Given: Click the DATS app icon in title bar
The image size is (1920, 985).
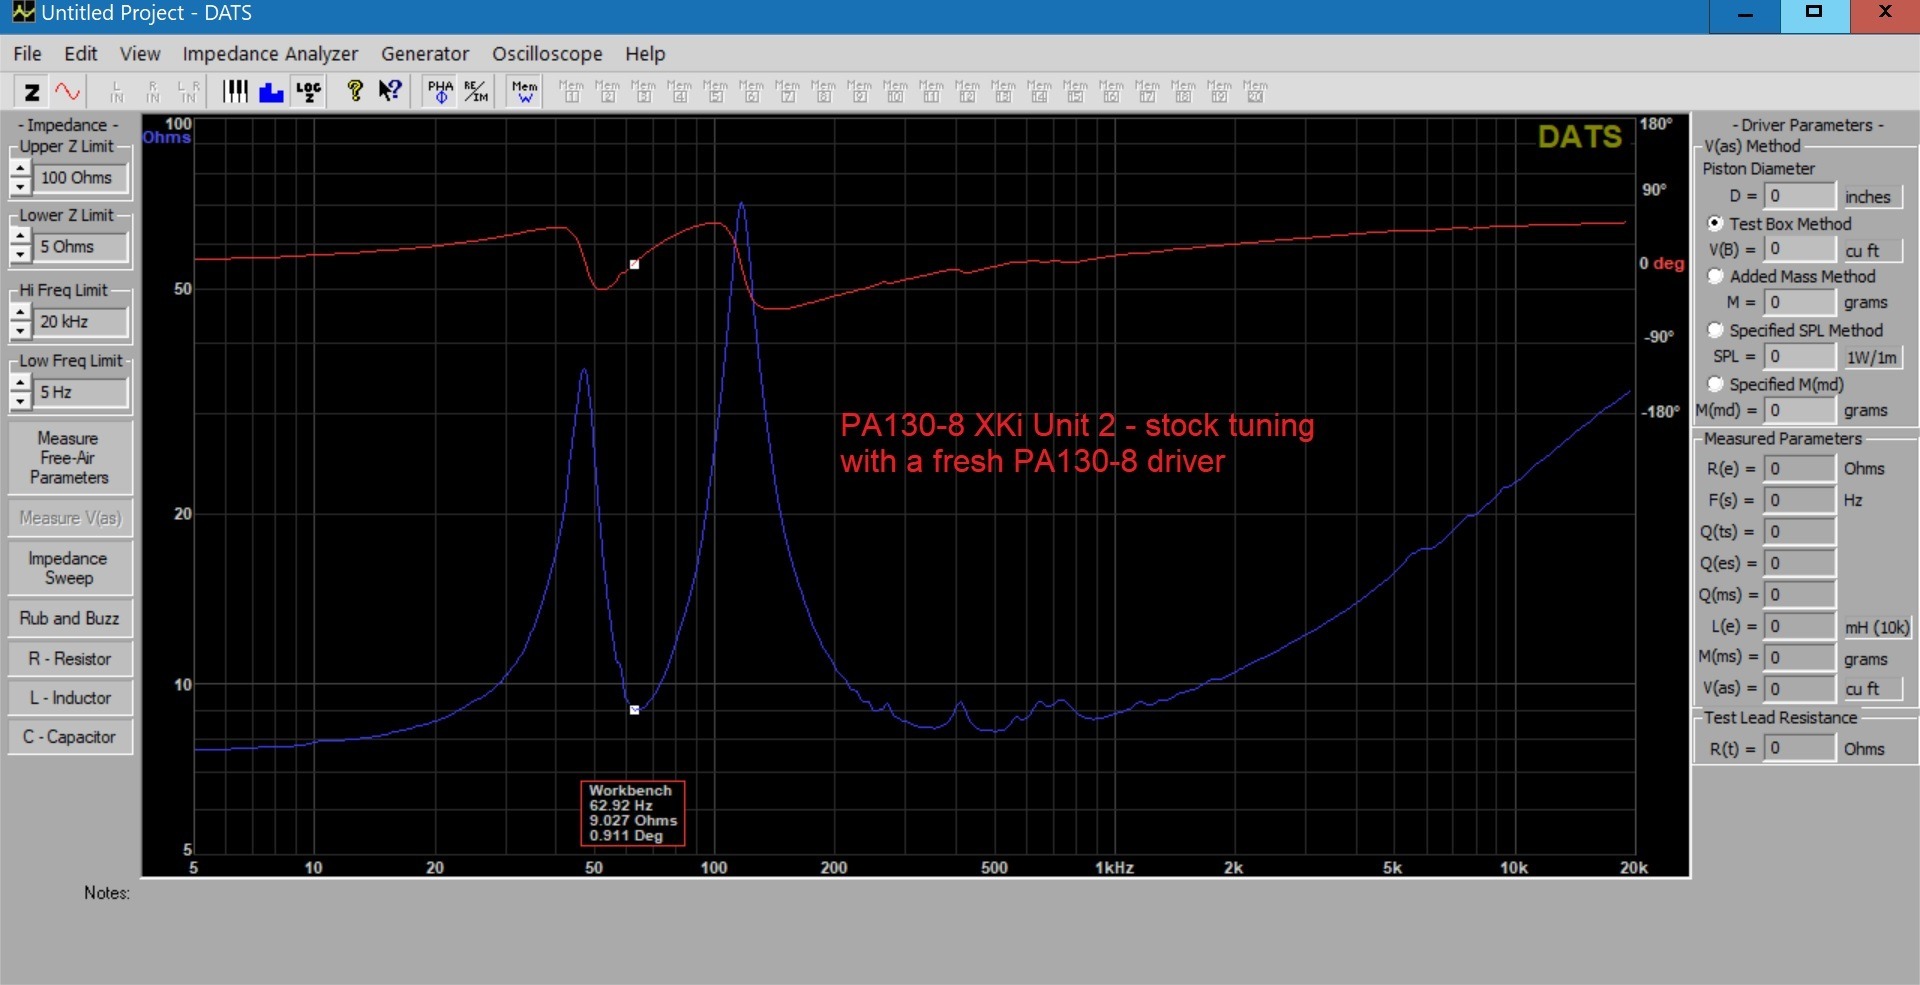Looking at the screenshot, I should click(22, 13).
